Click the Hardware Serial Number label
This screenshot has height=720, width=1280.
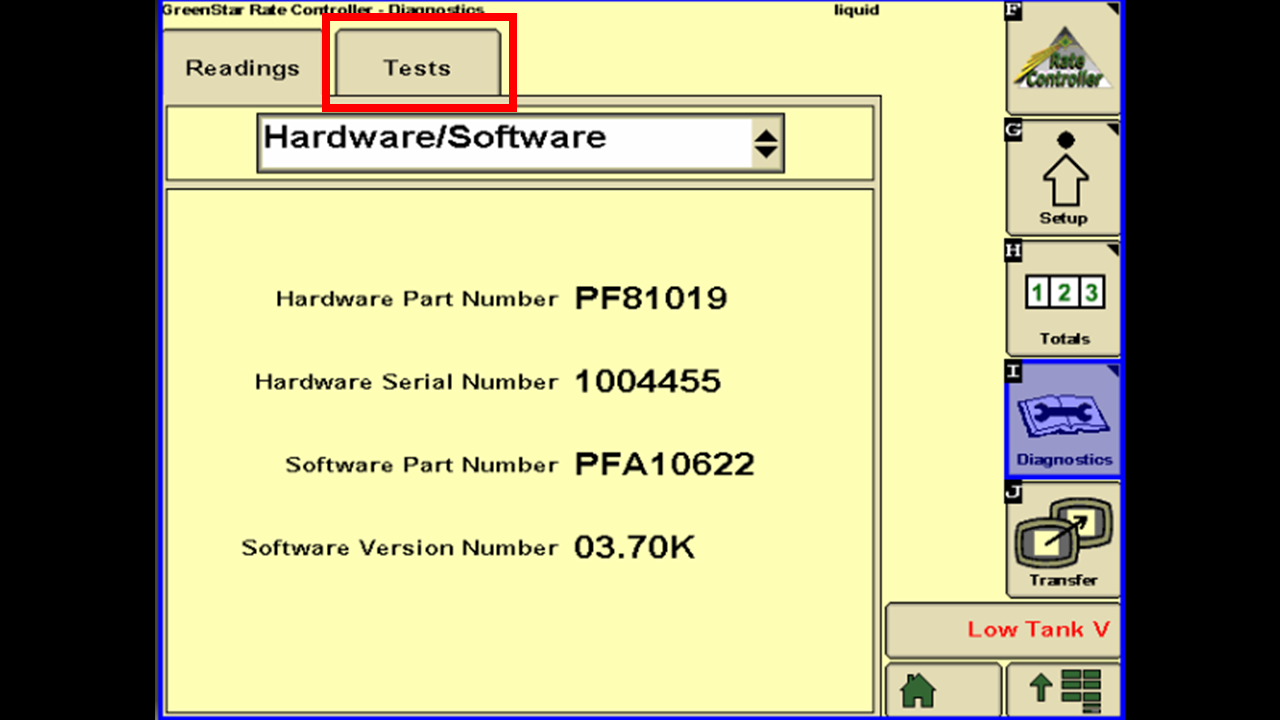point(406,382)
